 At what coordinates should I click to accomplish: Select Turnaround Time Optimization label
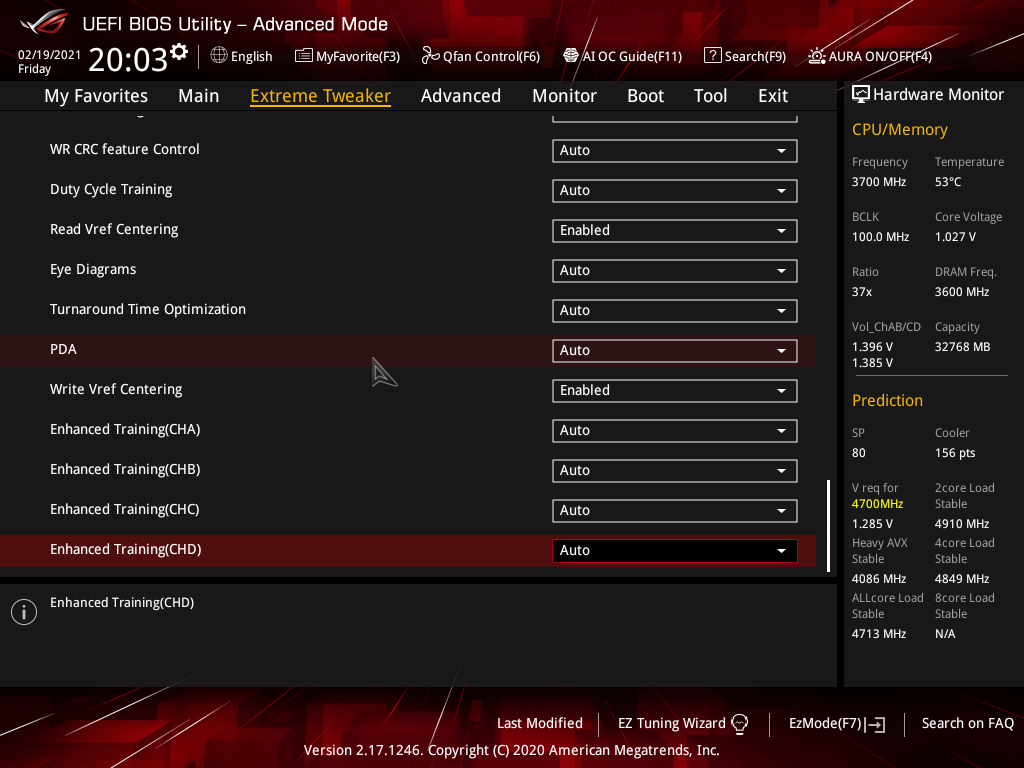pos(148,310)
